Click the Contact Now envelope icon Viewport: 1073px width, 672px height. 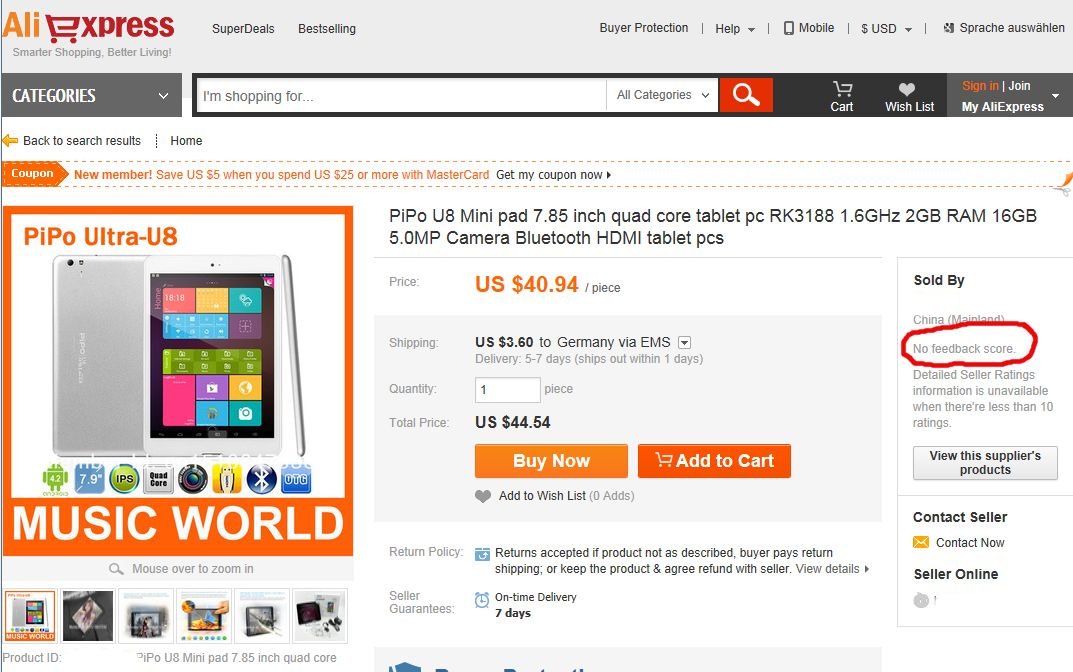coord(921,542)
